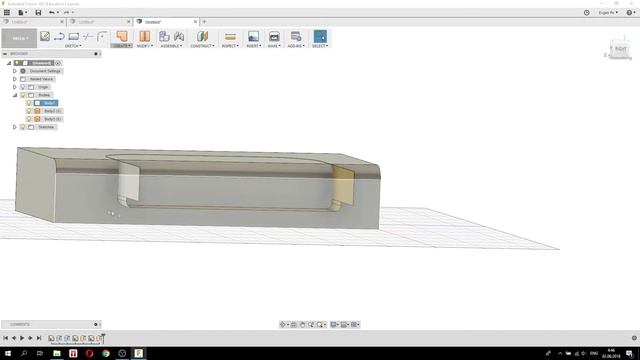Open the job status clock icon

(587, 13)
